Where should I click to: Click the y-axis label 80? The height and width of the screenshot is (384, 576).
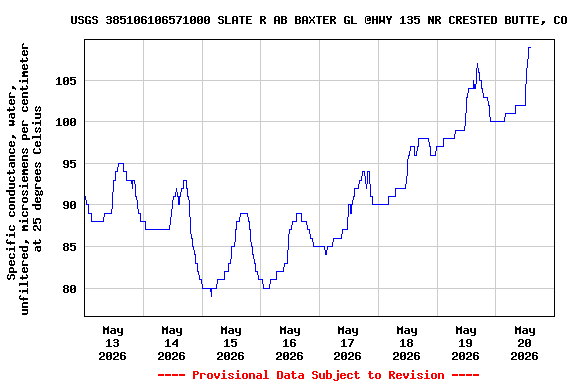(x=69, y=289)
